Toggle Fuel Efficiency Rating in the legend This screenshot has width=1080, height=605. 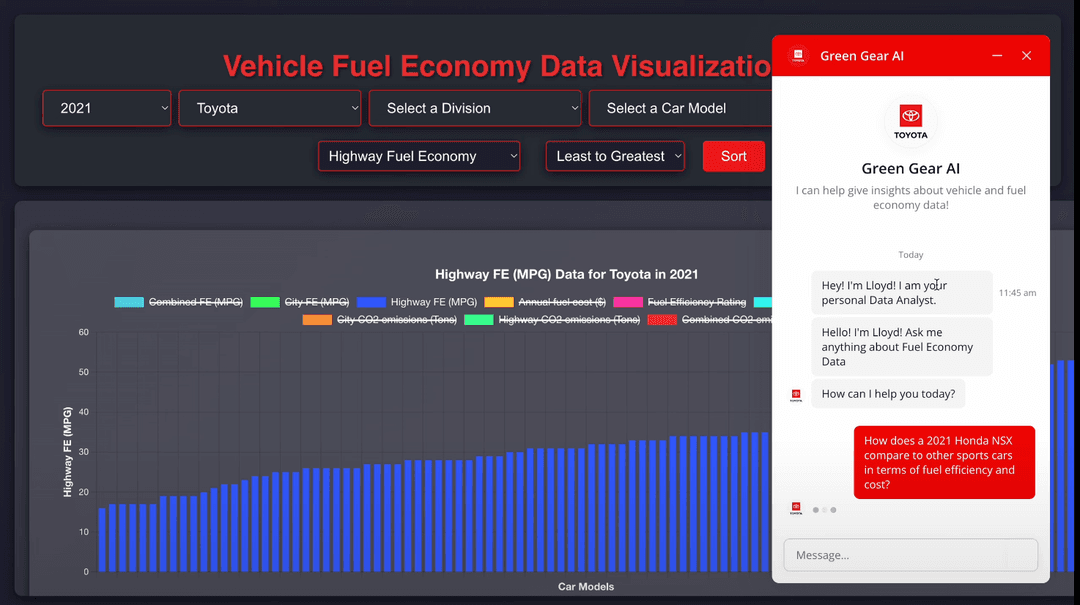tap(680, 302)
